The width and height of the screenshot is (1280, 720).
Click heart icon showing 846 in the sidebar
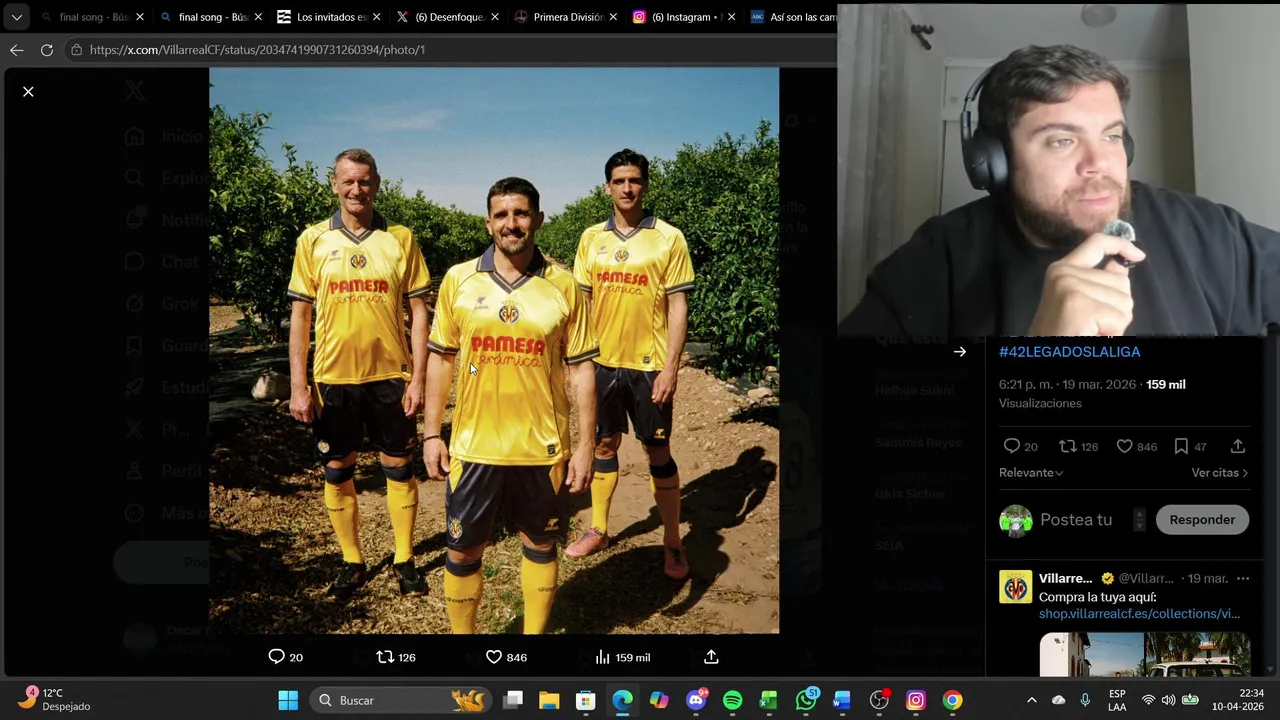click(1125, 446)
